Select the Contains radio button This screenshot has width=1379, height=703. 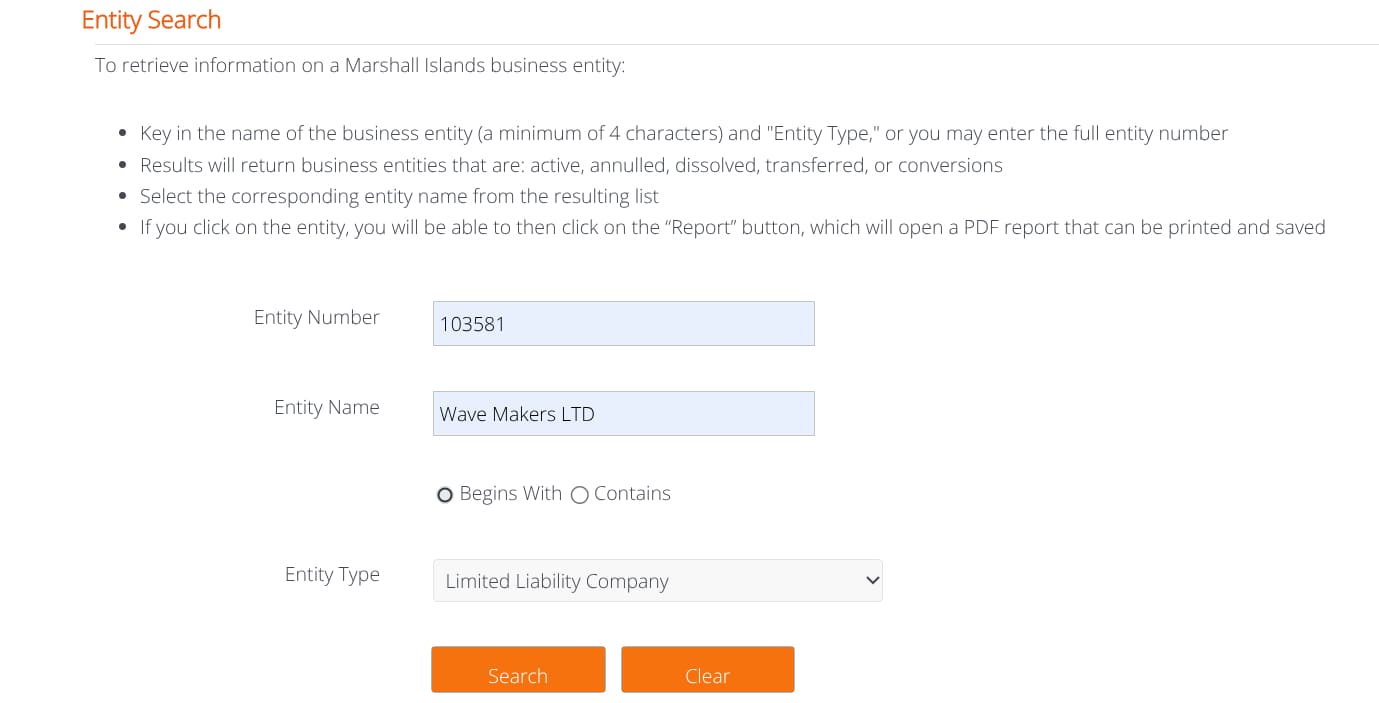[x=579, y=495]
